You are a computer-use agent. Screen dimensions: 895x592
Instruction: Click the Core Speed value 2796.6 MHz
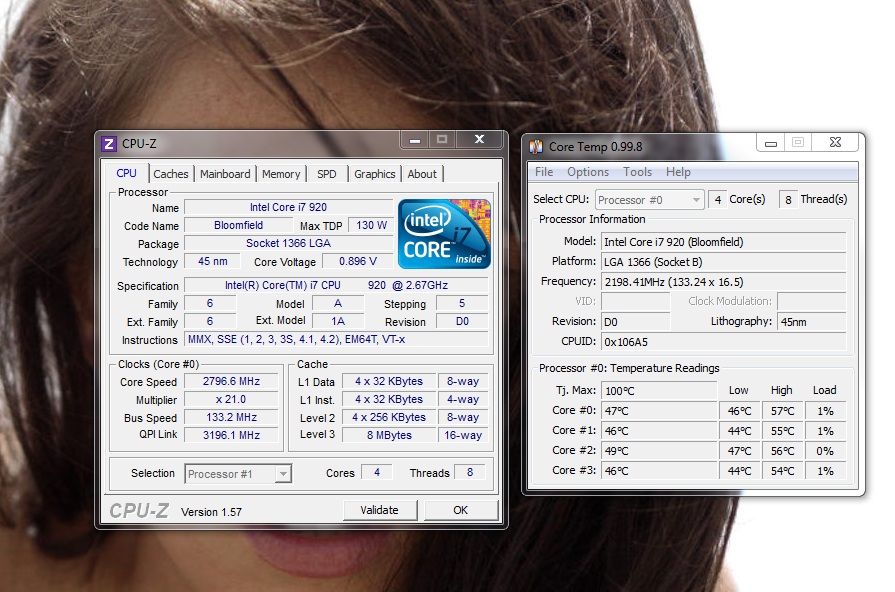click(x=231, y=381)
